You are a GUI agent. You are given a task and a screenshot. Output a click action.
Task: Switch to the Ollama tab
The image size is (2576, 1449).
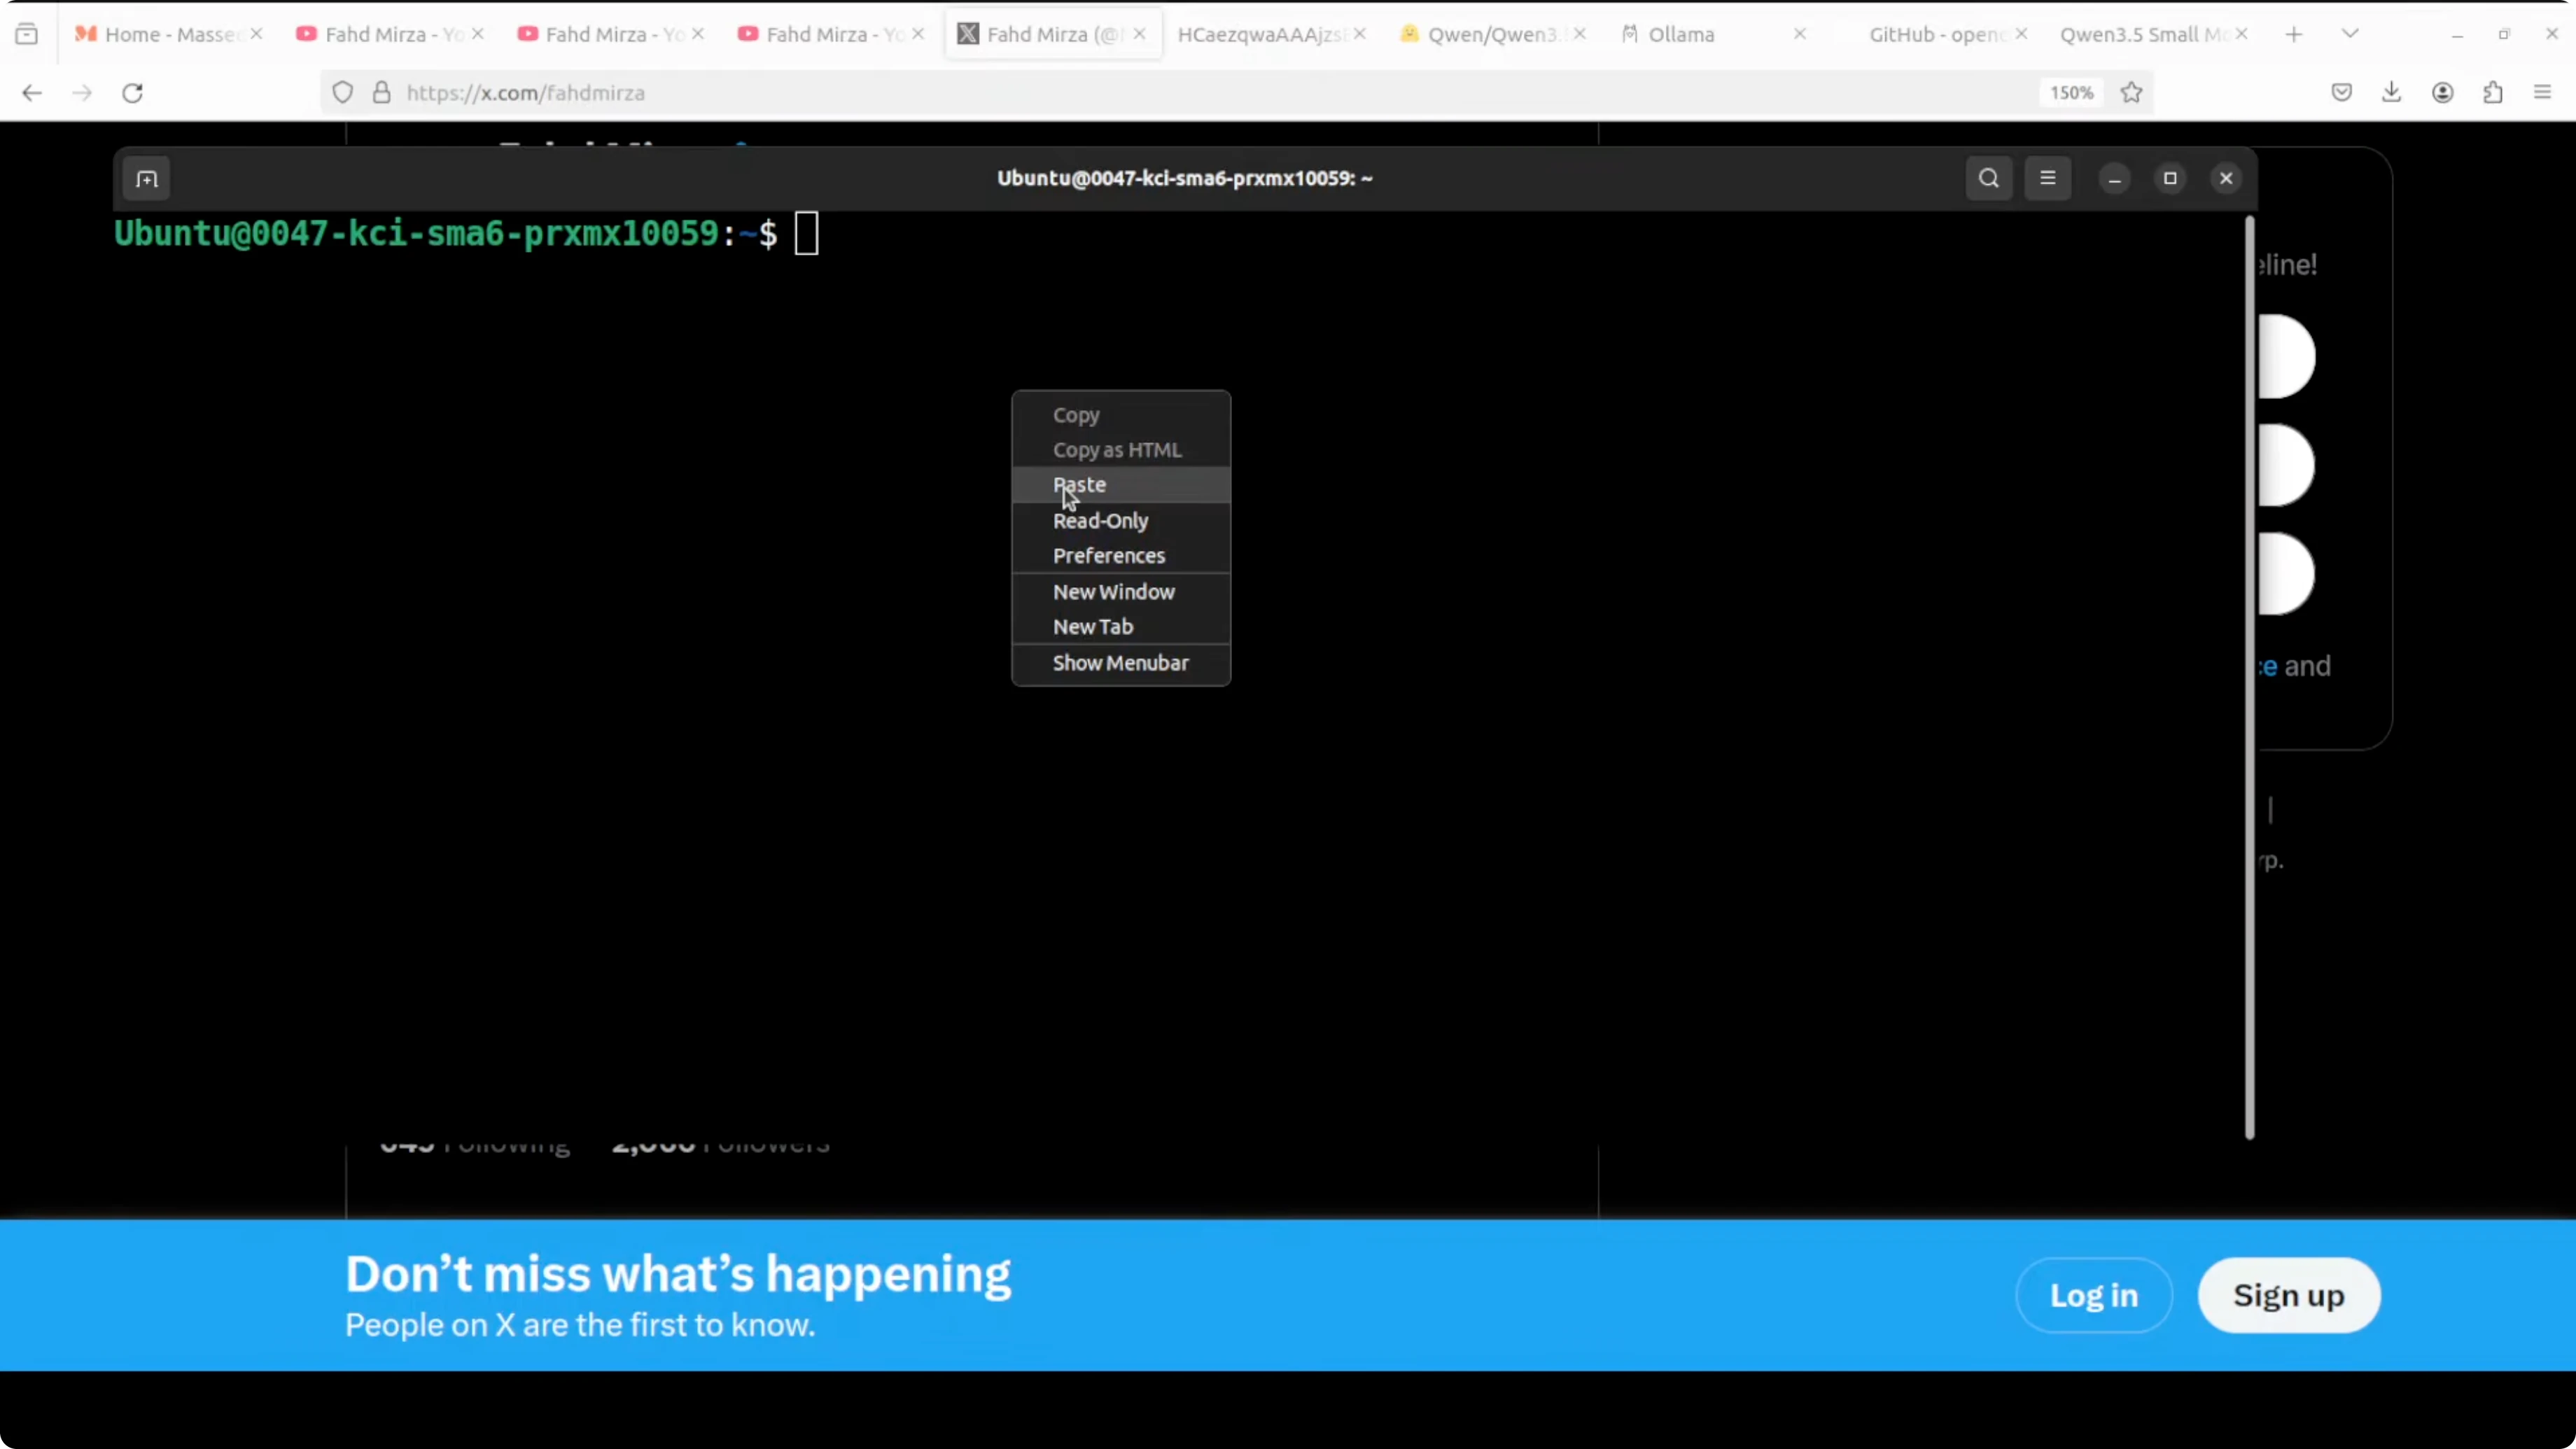[1679, 33]
